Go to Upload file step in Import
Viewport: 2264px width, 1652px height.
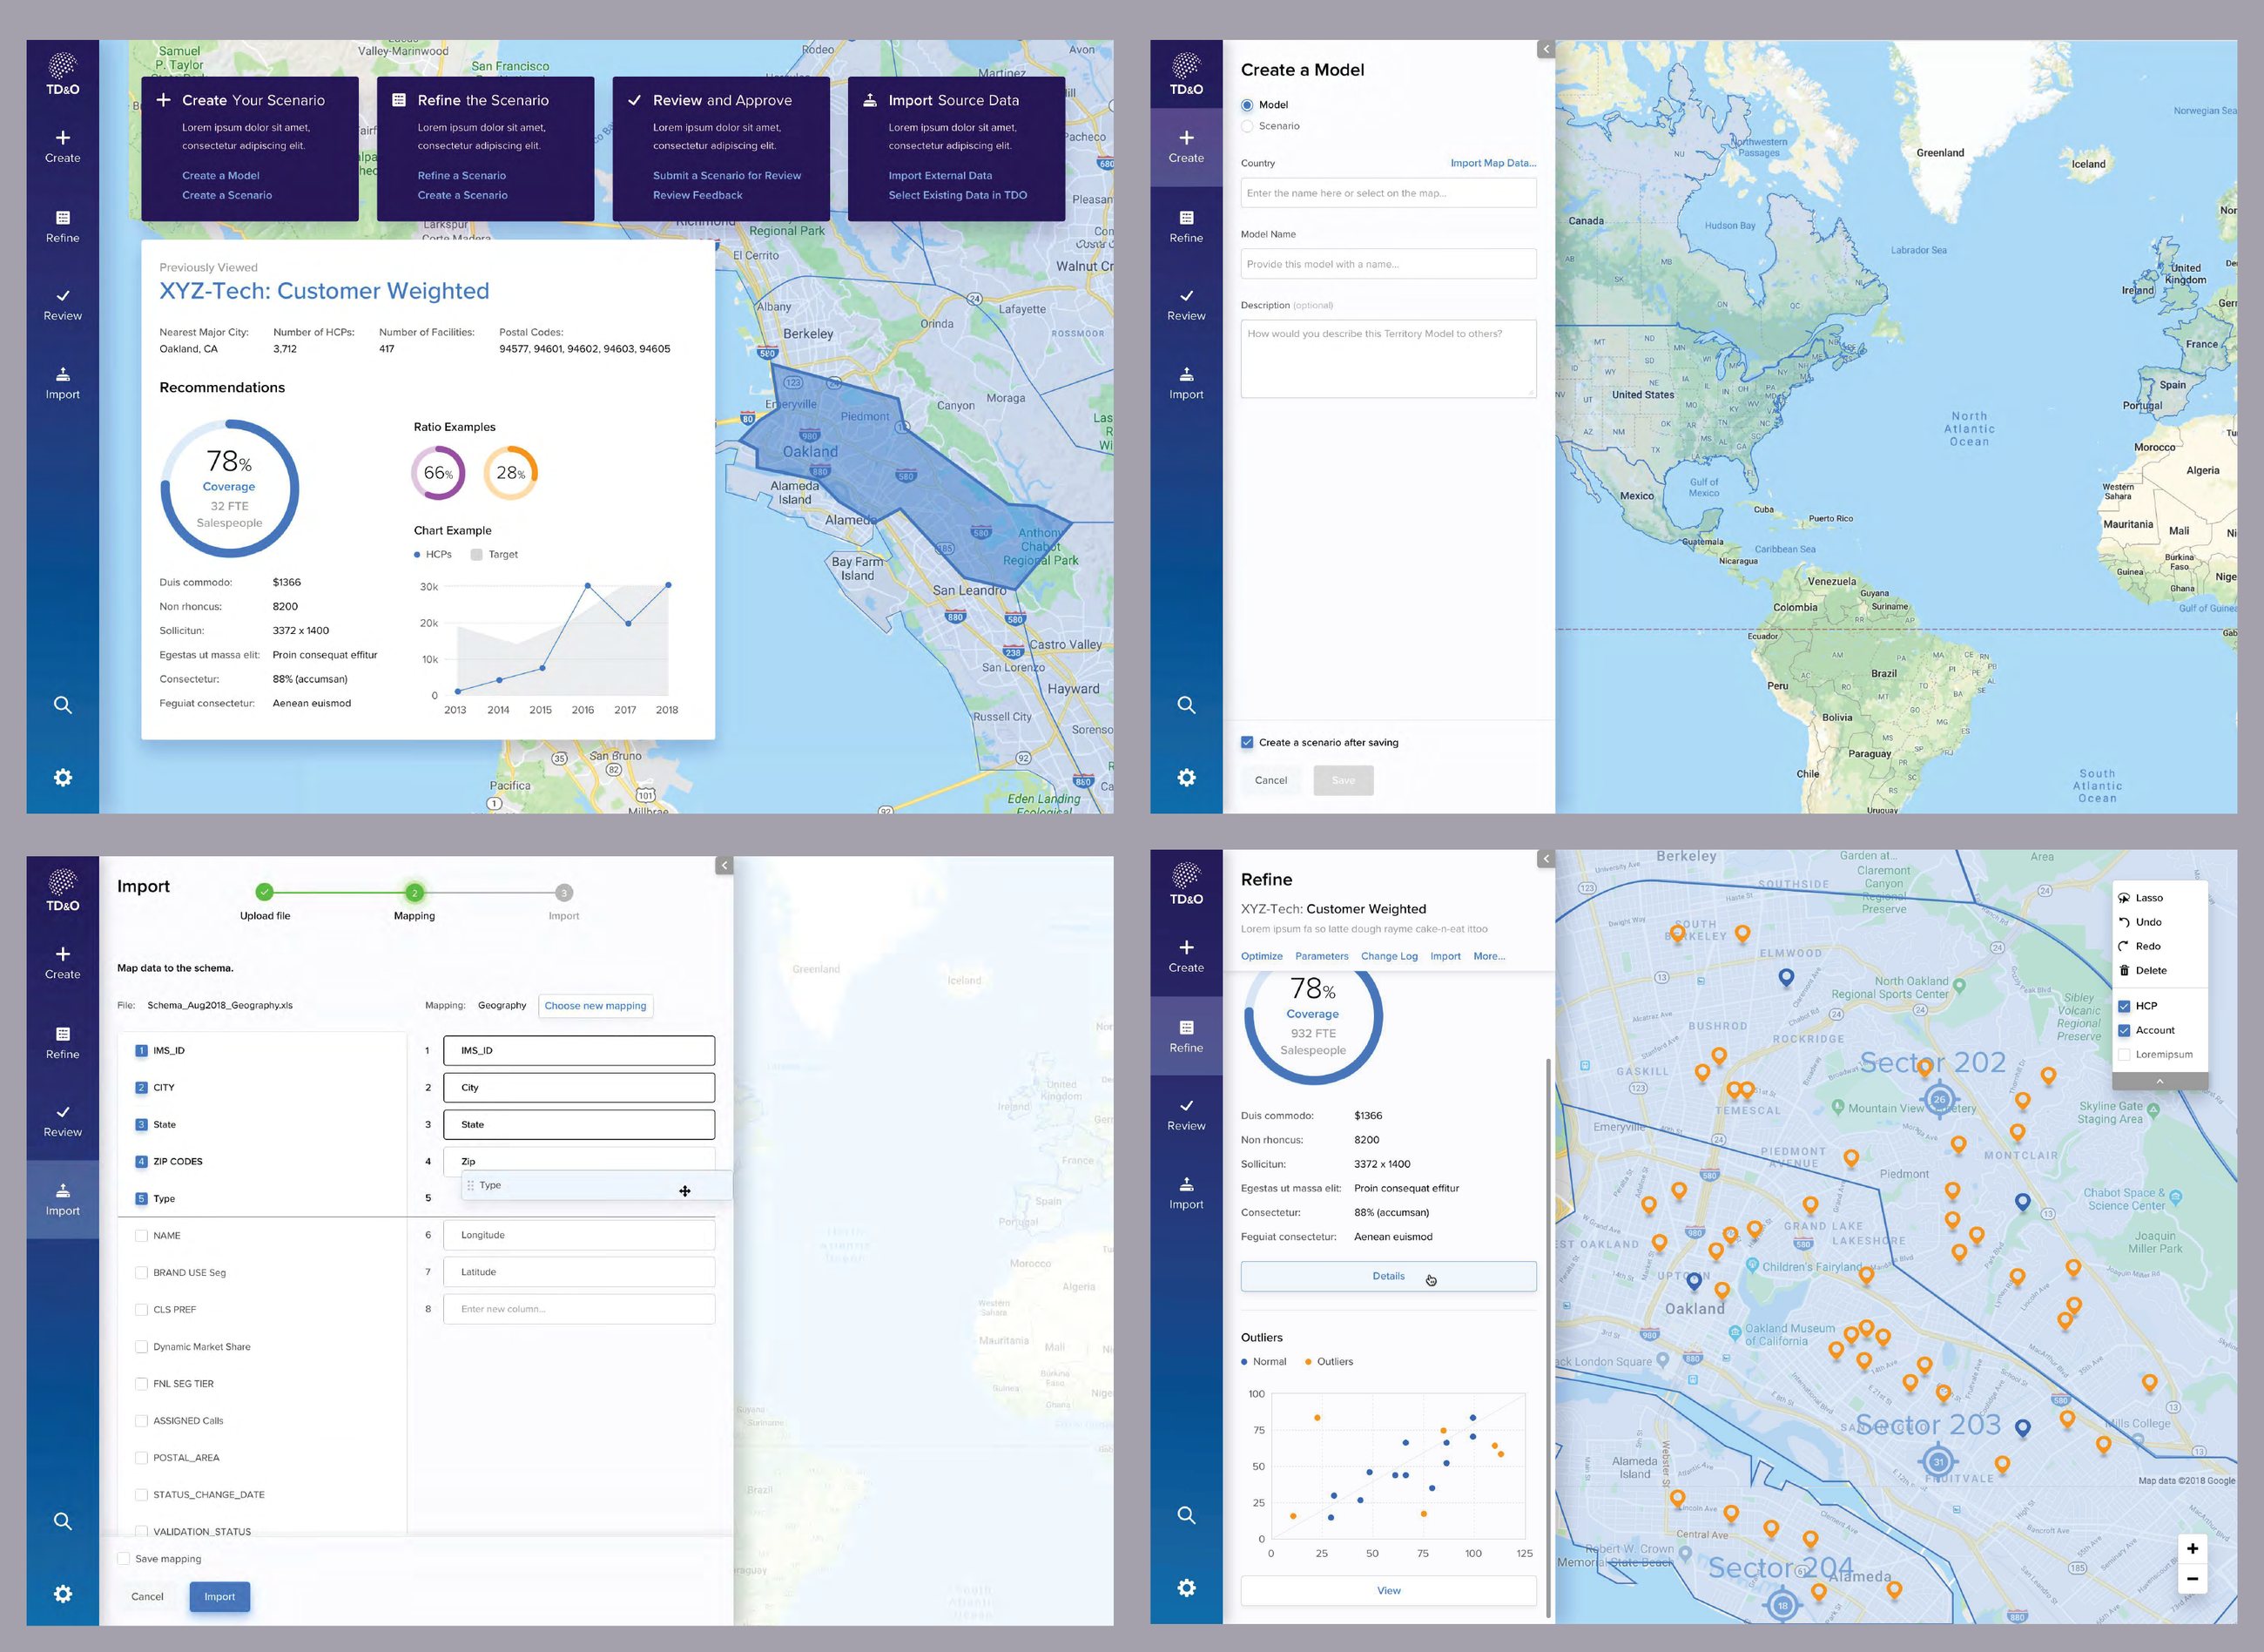[x=264, y=892]
